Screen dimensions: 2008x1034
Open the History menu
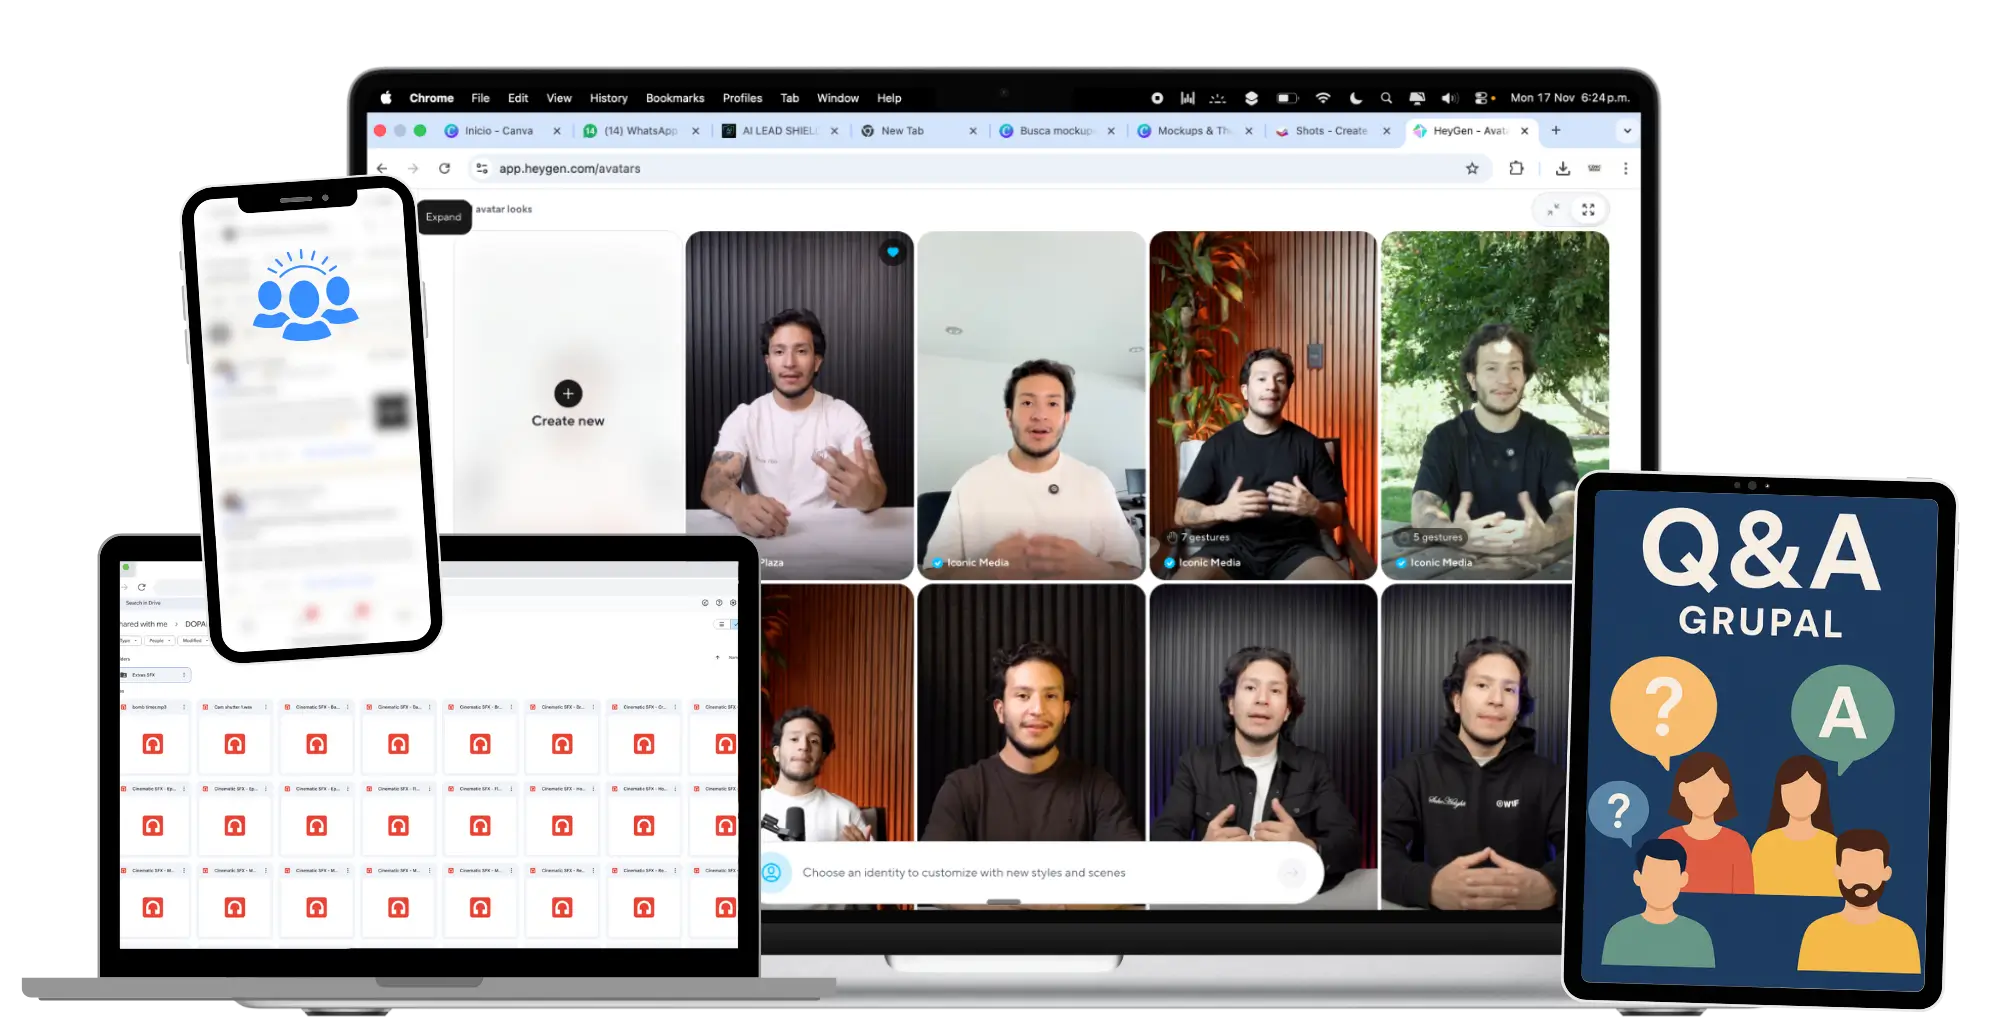point(608,98)
